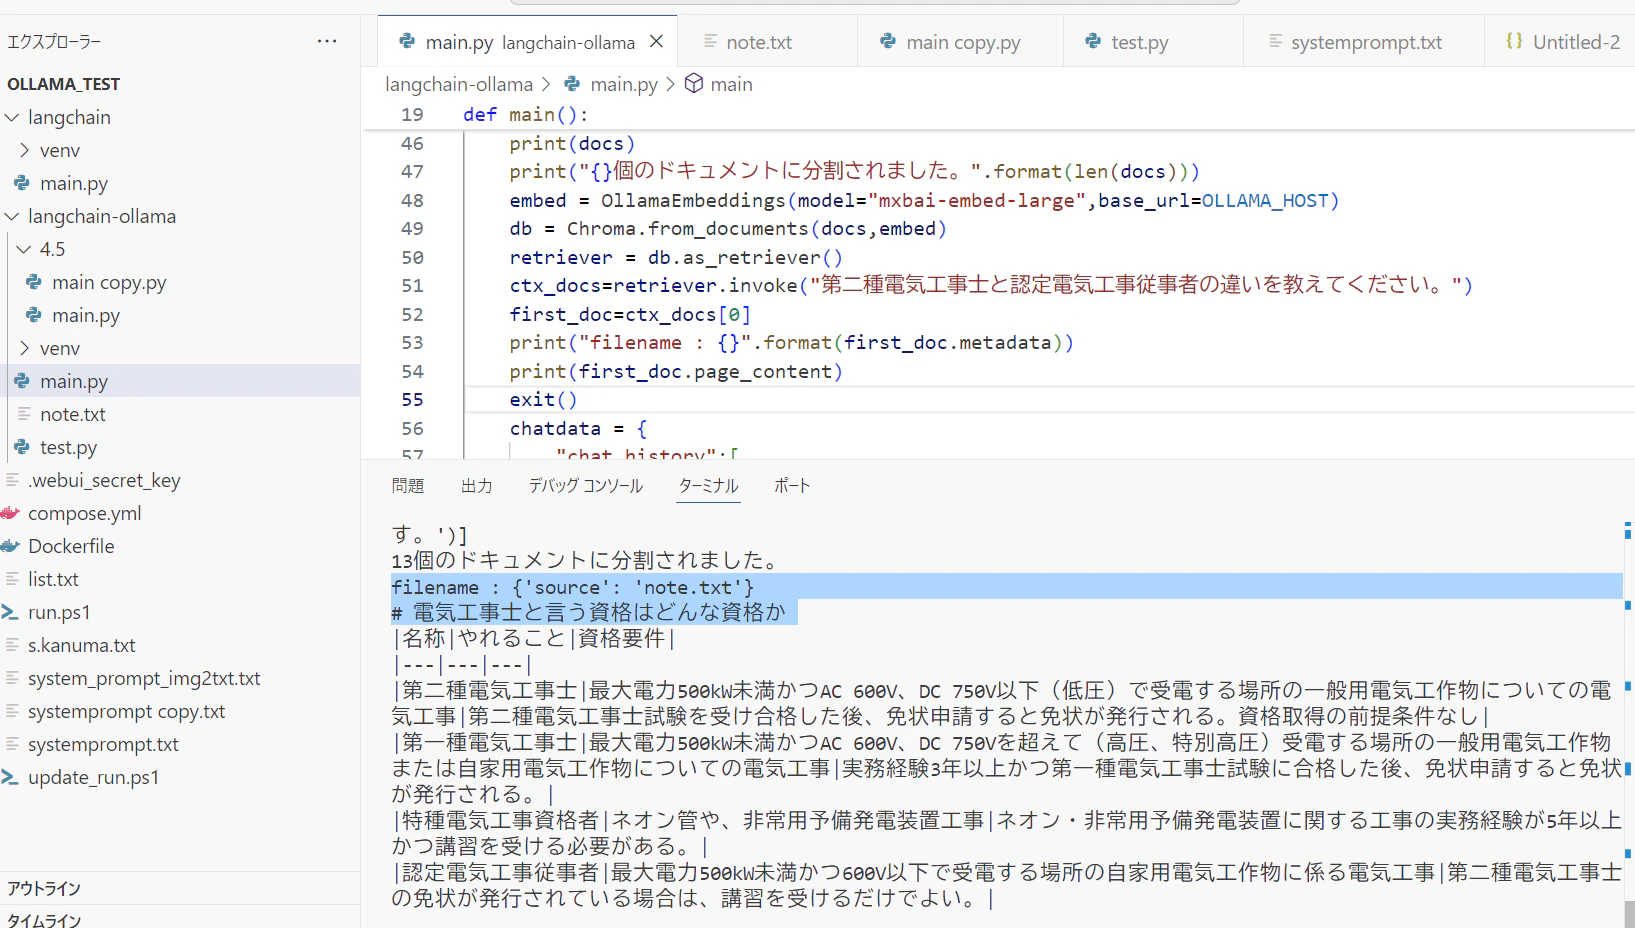Jump to the sticky 'def main():' line
This screenshot has width=1635, height=928.
point(526,114)
